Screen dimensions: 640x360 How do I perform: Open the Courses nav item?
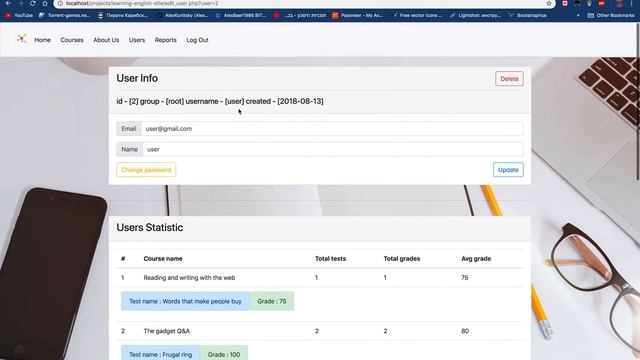72,40
